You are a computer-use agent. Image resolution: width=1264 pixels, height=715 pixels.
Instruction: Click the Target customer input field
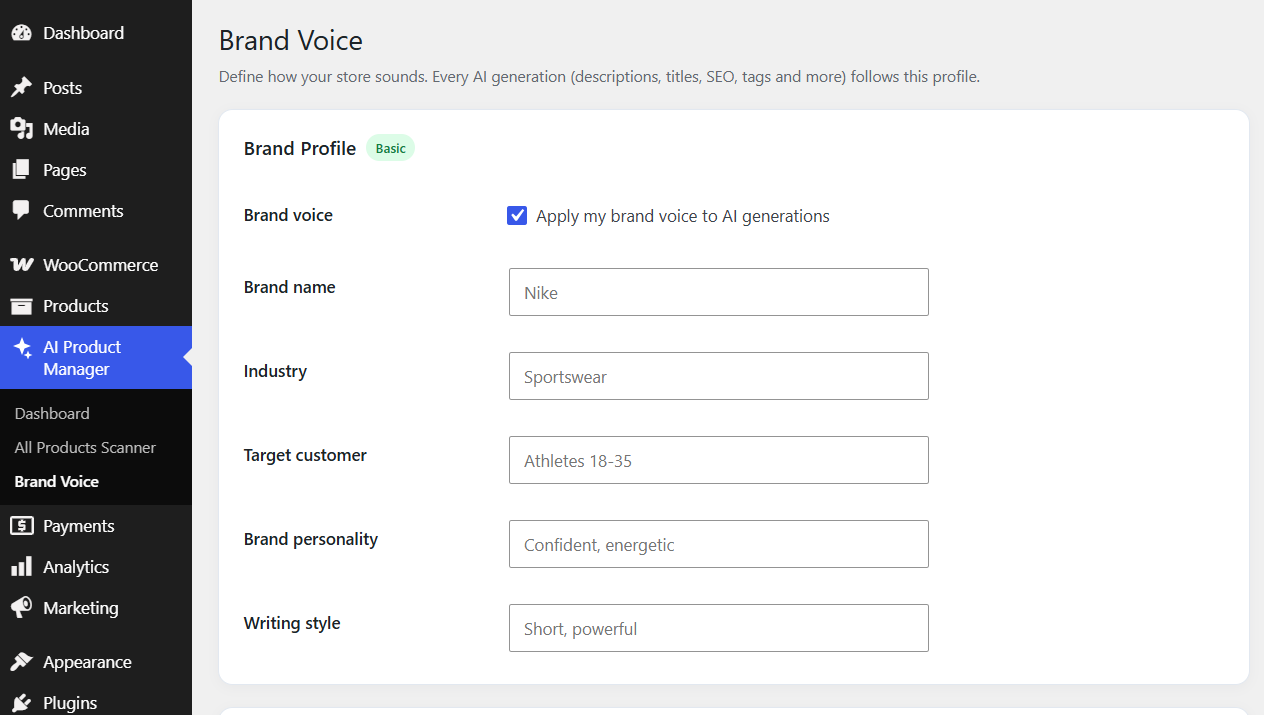coord(719,460)
